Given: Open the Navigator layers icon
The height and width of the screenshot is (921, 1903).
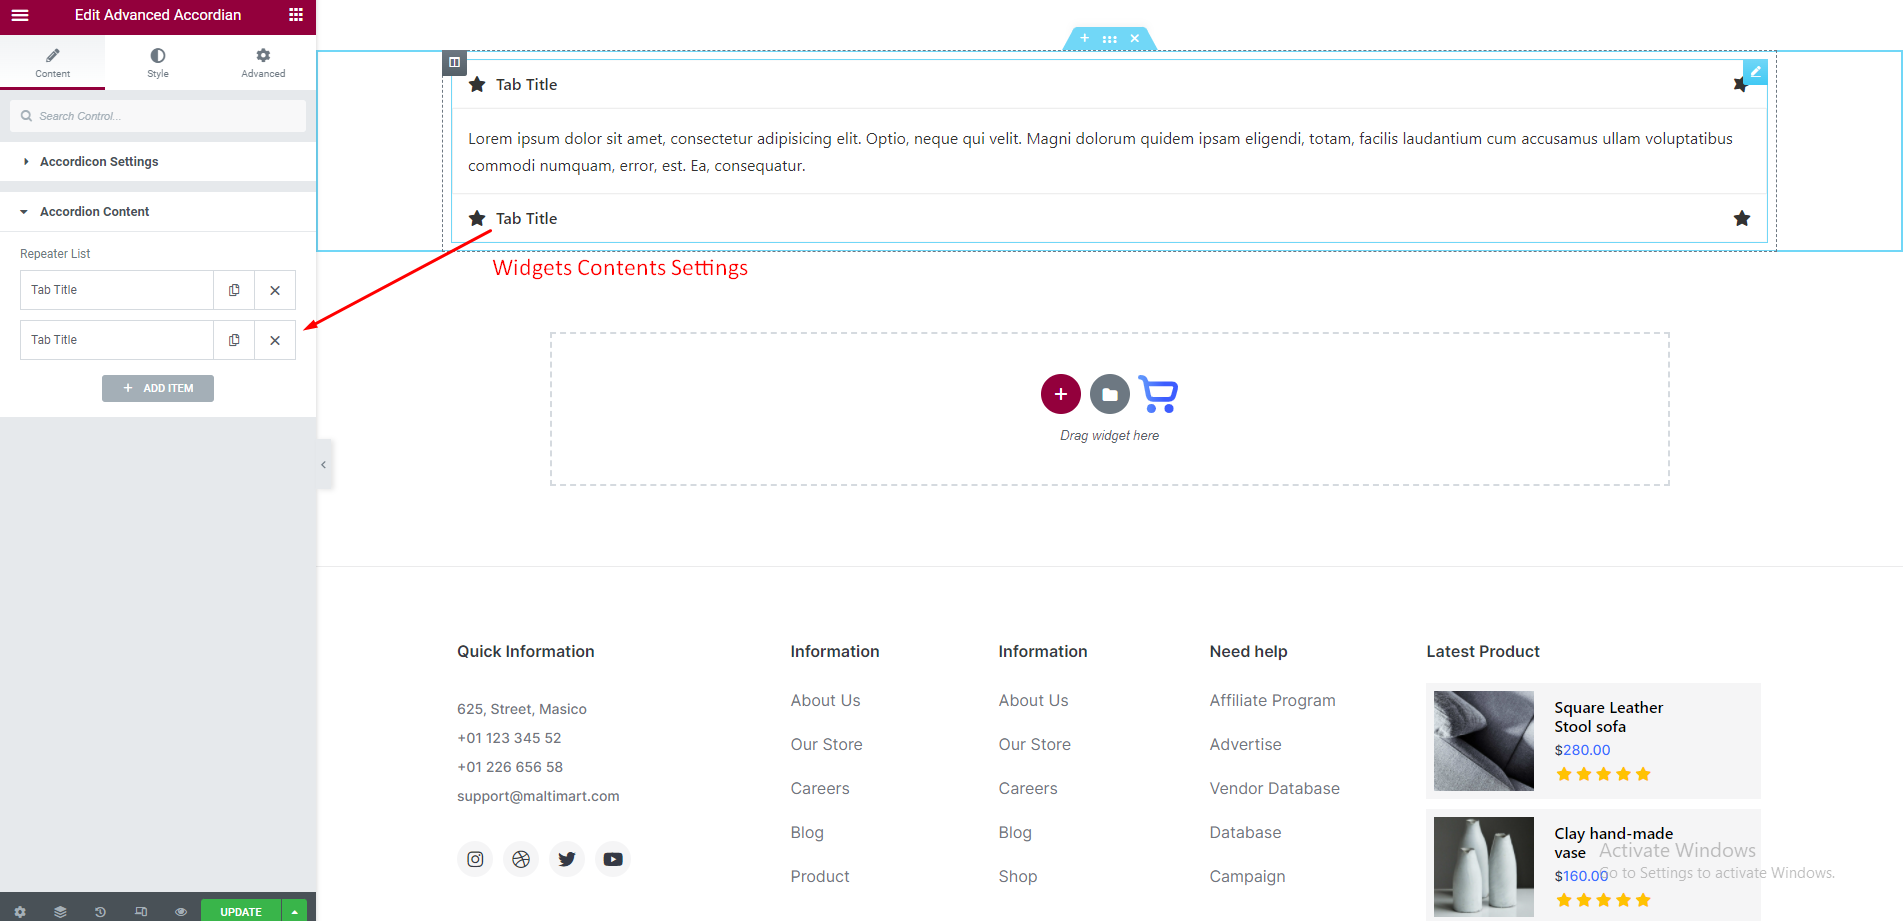Looking at the screenshot, I should pyautogui.click(x=60, y=911).
